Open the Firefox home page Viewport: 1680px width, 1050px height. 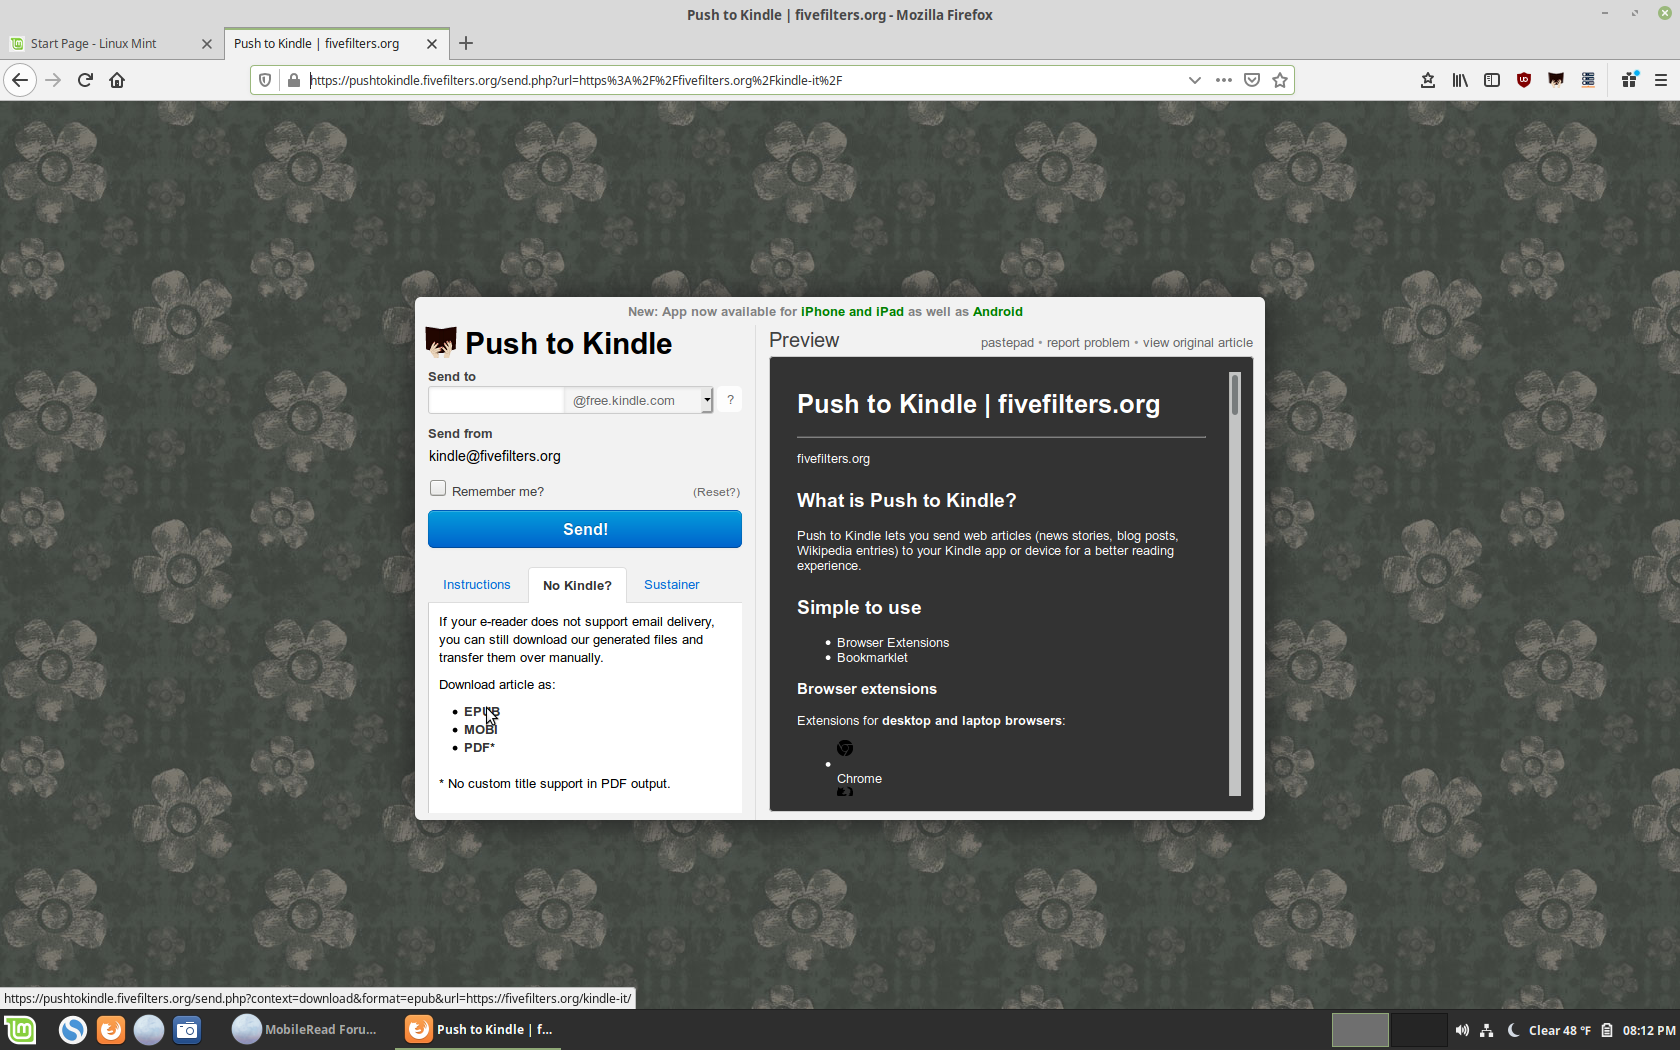(x=117, y=80)
